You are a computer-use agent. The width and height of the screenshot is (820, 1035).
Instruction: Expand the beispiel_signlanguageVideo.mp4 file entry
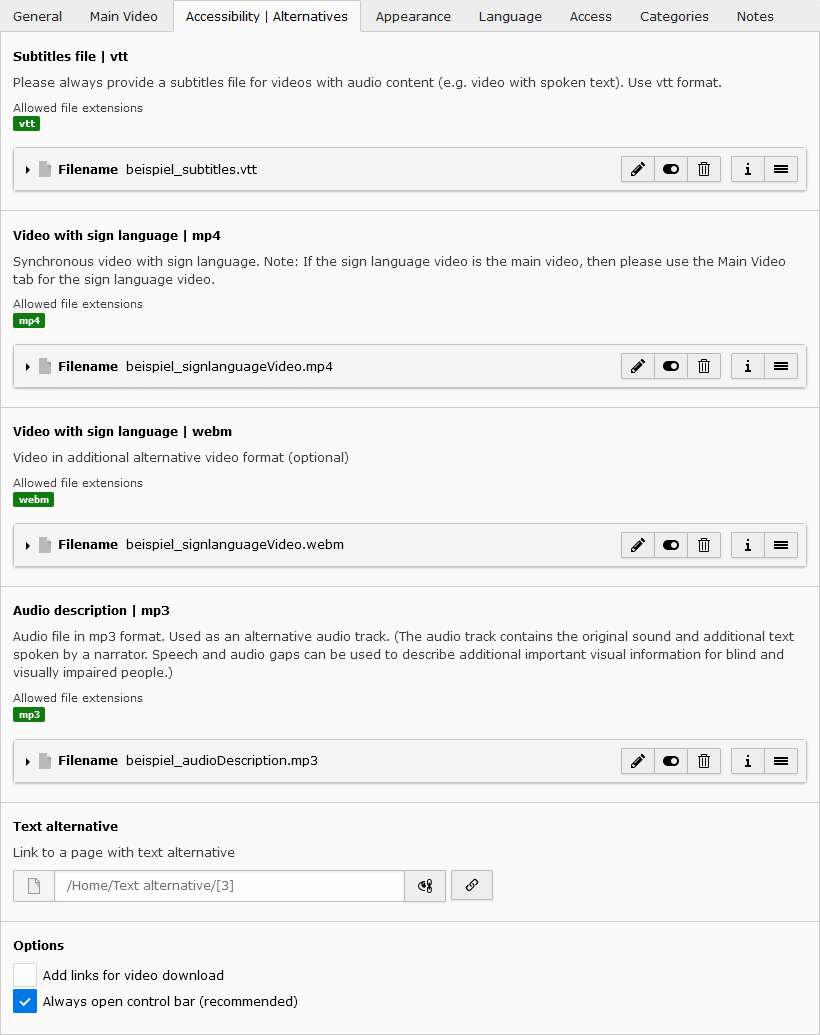[x=28, y=366]
